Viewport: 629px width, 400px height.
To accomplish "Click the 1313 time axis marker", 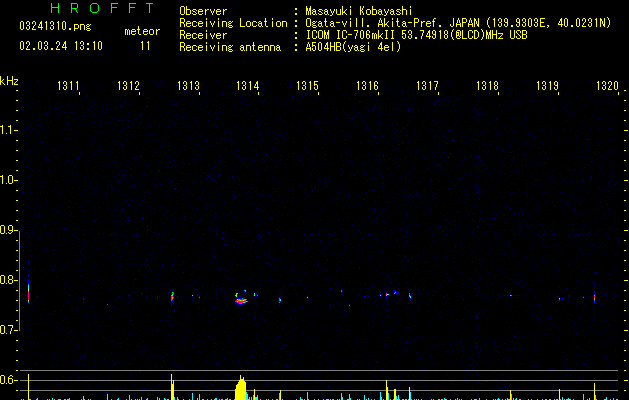I will coord(188,85).
